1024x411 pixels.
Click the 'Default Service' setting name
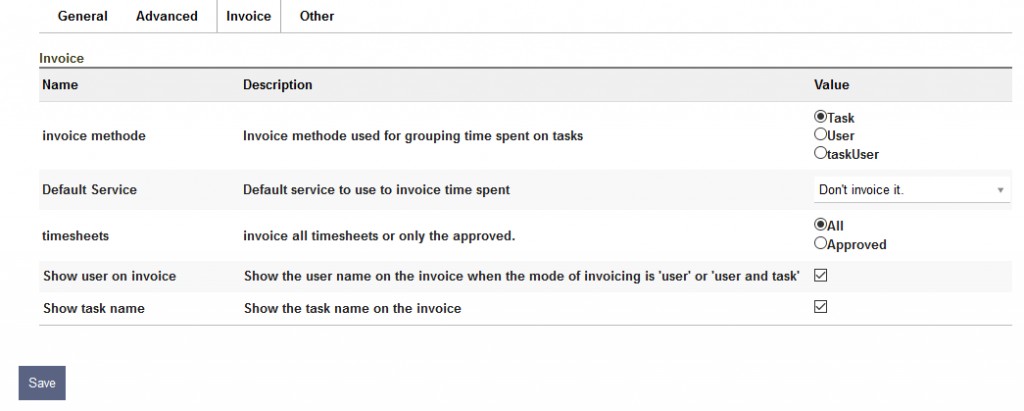(x=90, y=189)
